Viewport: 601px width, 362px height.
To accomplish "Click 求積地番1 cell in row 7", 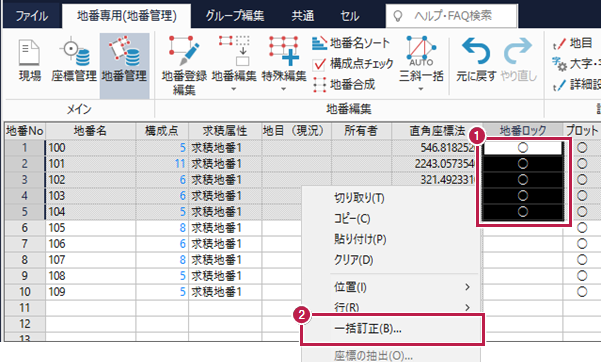I will click(x=225, y=244).
